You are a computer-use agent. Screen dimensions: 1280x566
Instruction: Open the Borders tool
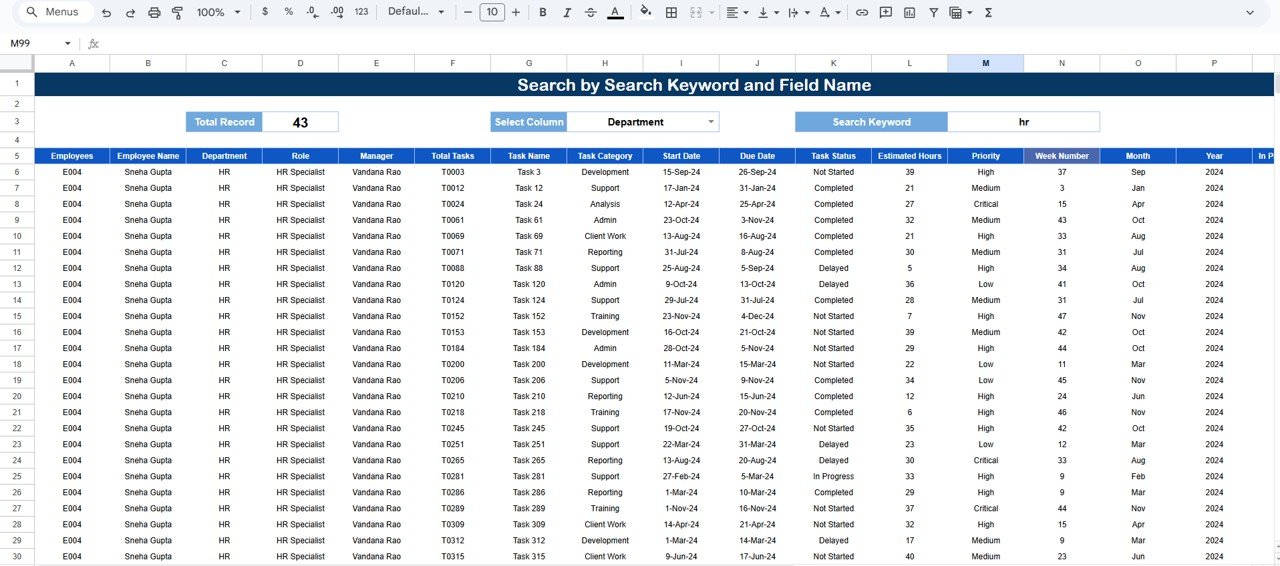671,13
